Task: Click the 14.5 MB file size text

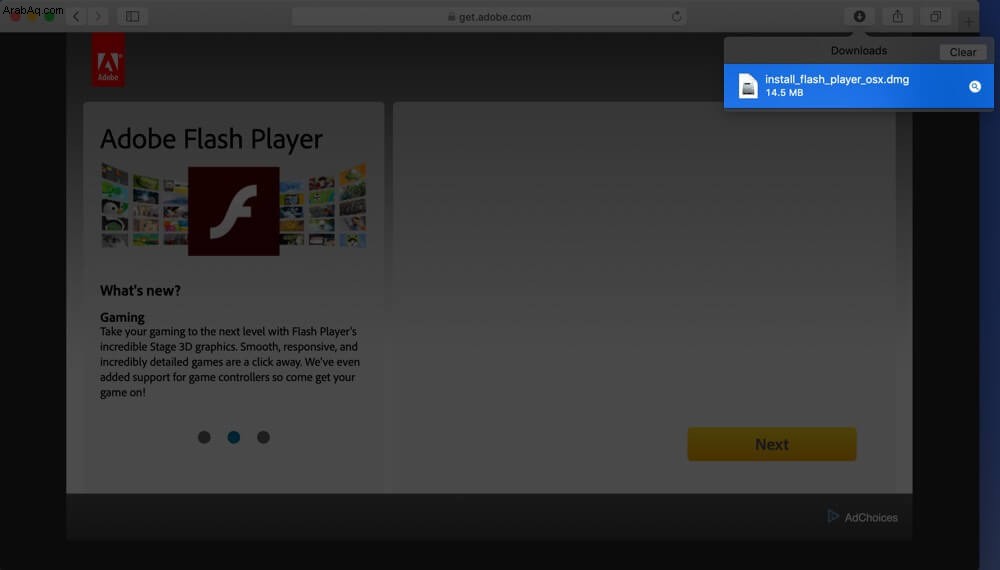Action: click(784, 93)
